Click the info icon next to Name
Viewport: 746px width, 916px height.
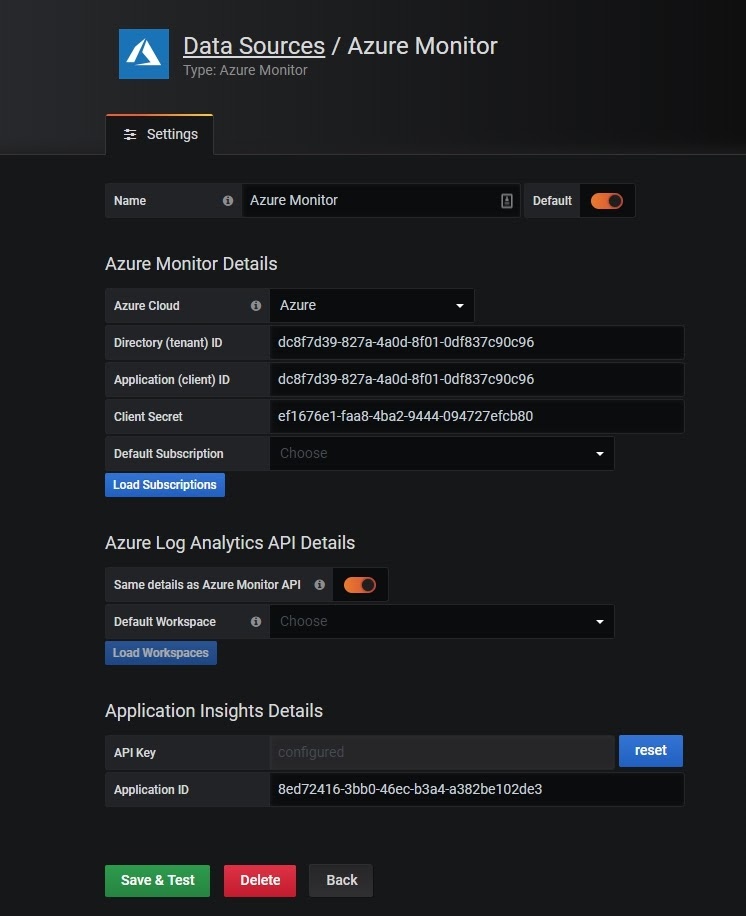(228, 200)
